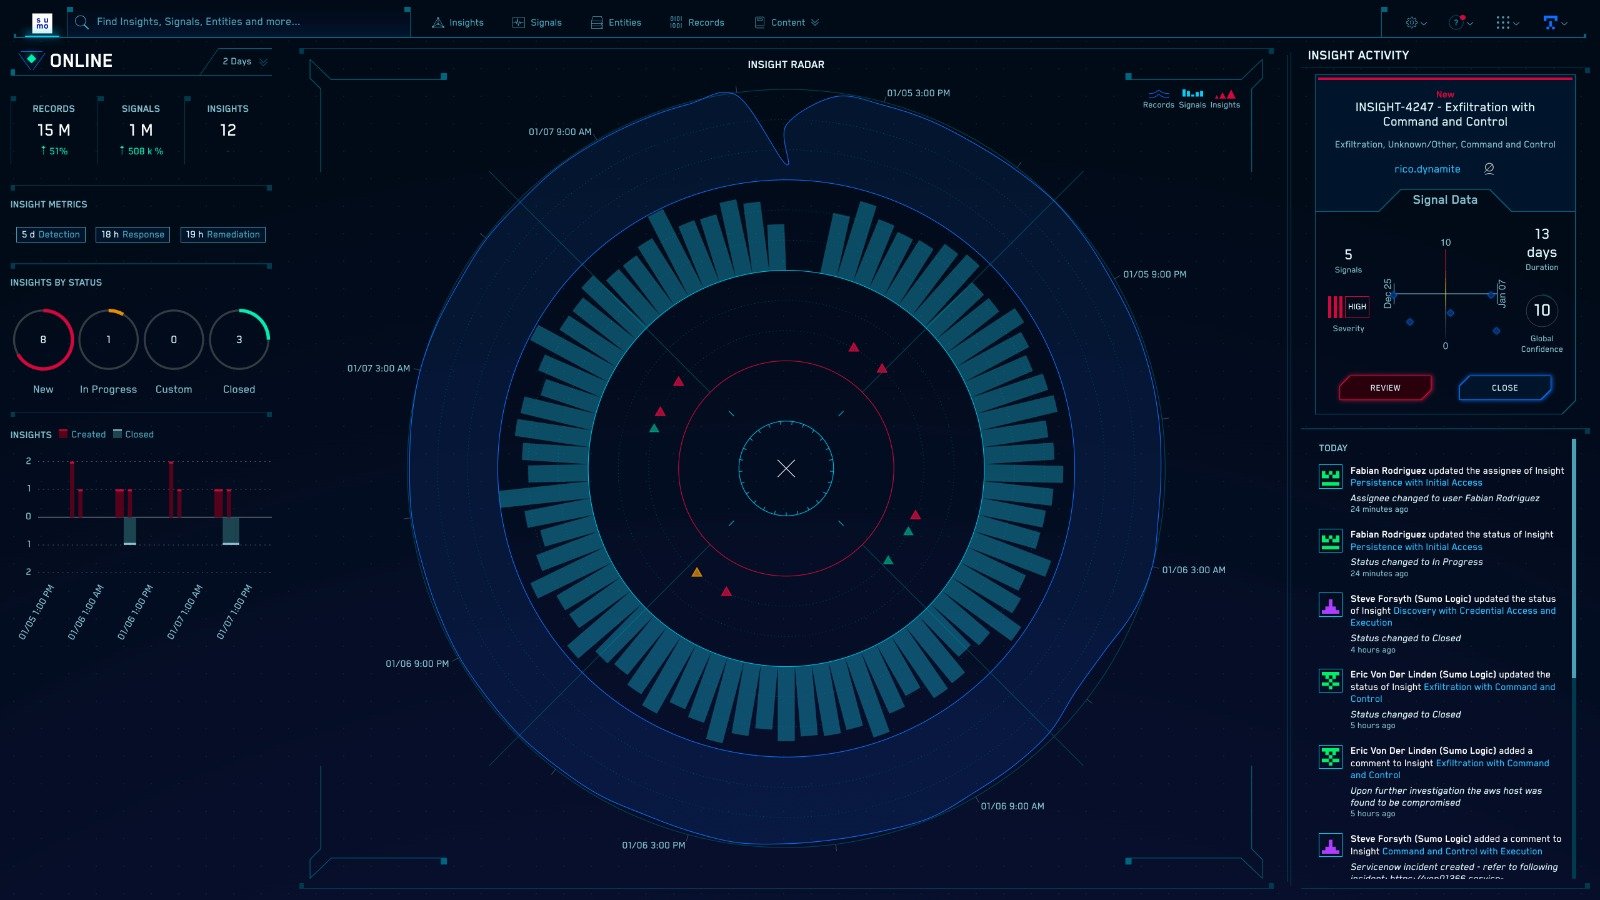Screen dimensions: 1600x900
Task: Click INSIGHT-4247 Exfiltration card title
Action: point(1445,114)
